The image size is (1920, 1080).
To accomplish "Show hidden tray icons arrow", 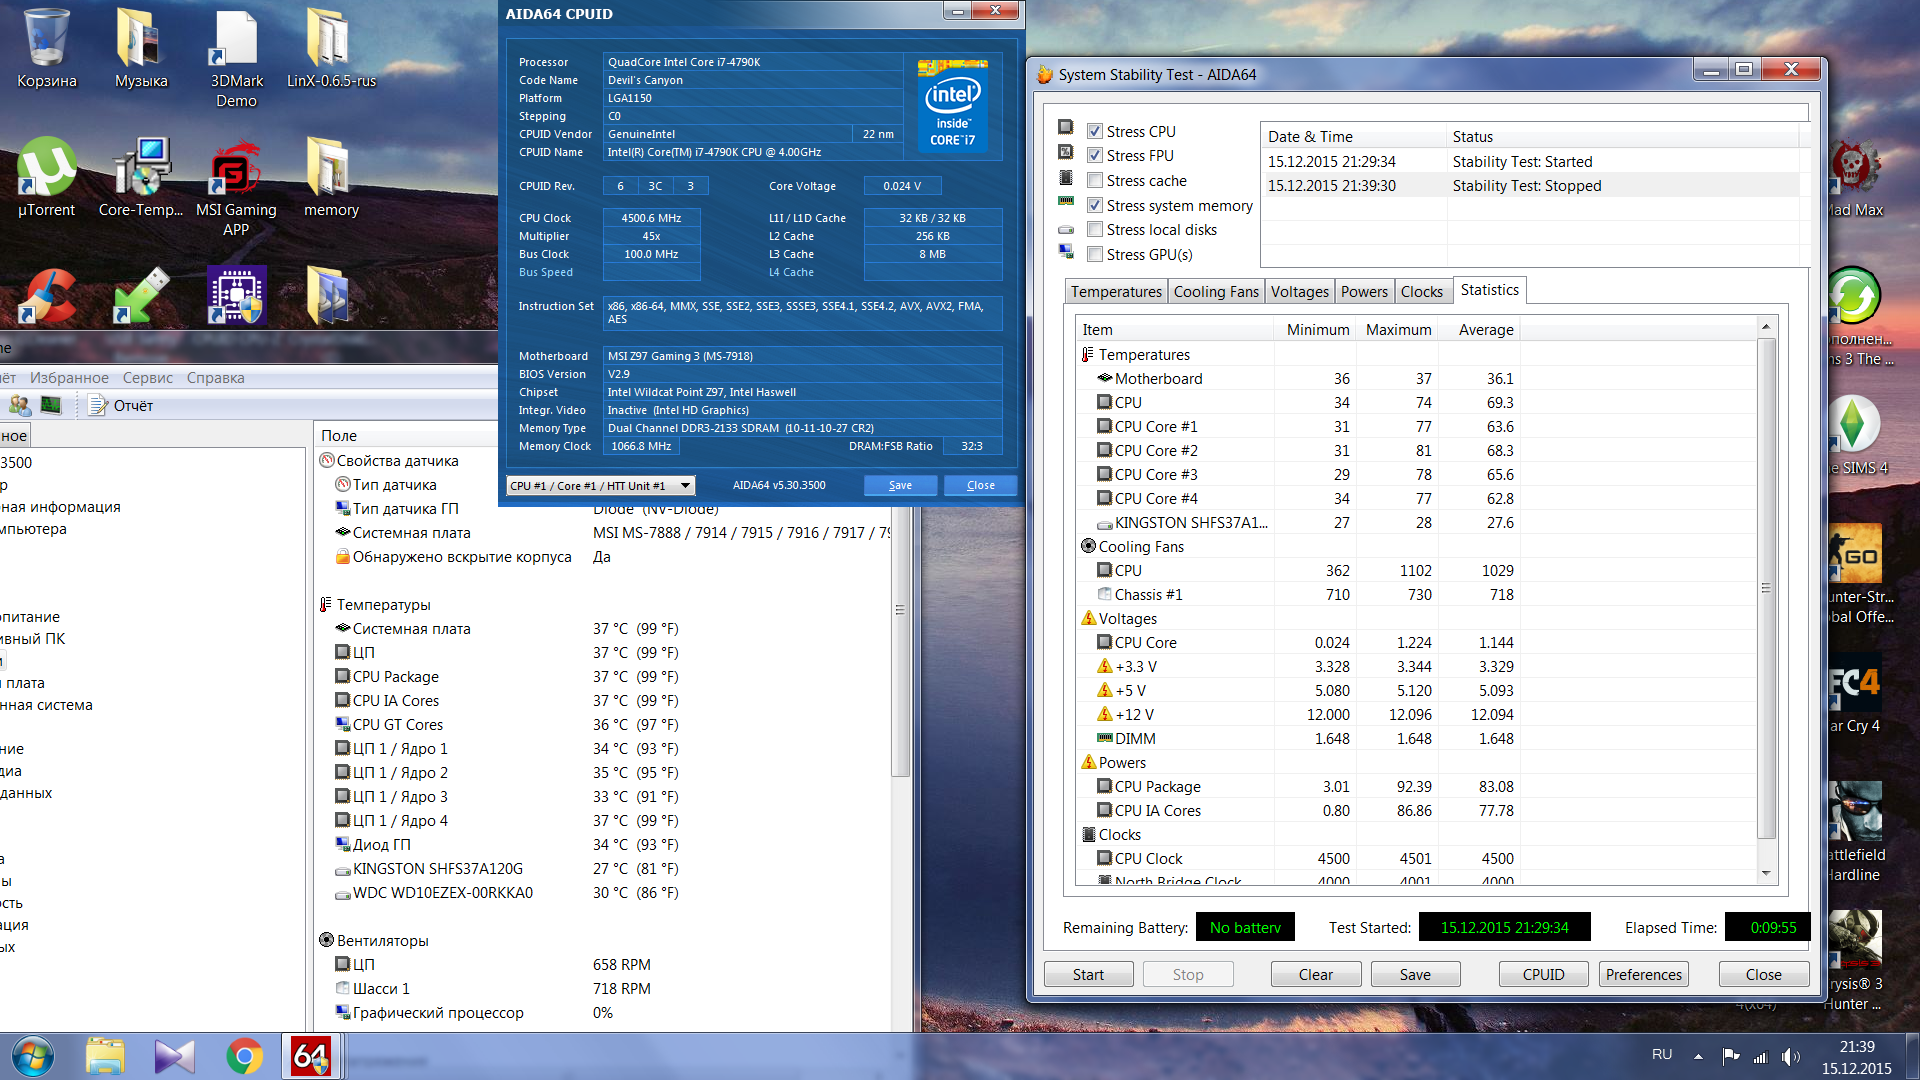I will (x=1698, y=1056).
